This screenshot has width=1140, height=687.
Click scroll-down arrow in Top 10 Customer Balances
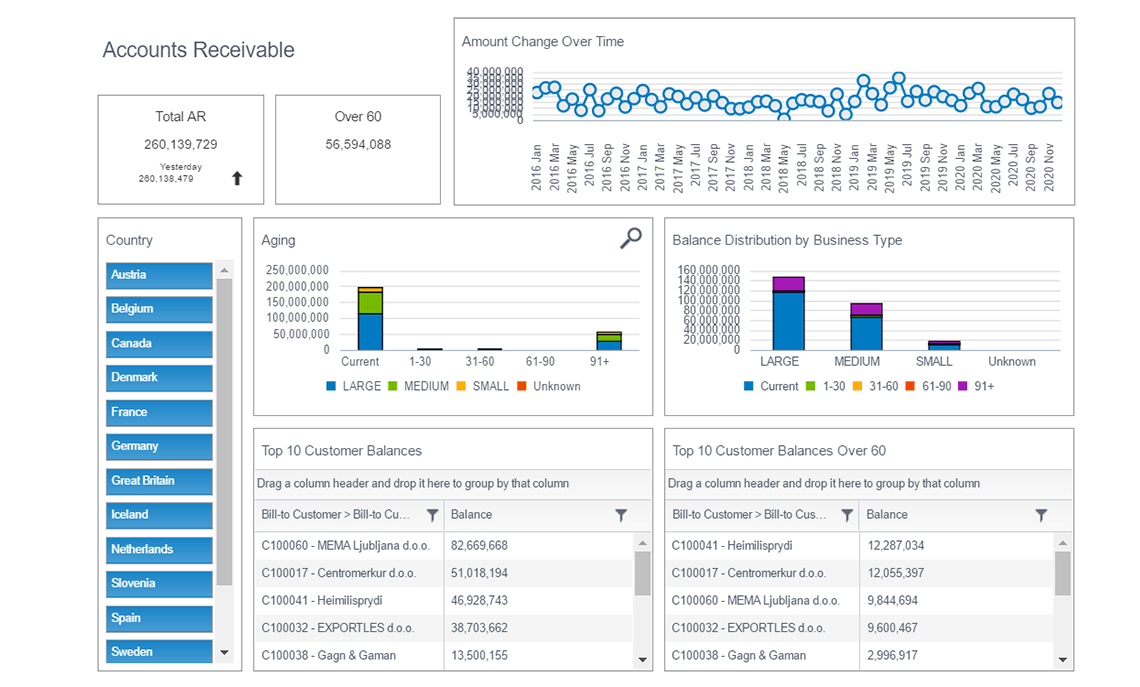(x=643, y=660)
